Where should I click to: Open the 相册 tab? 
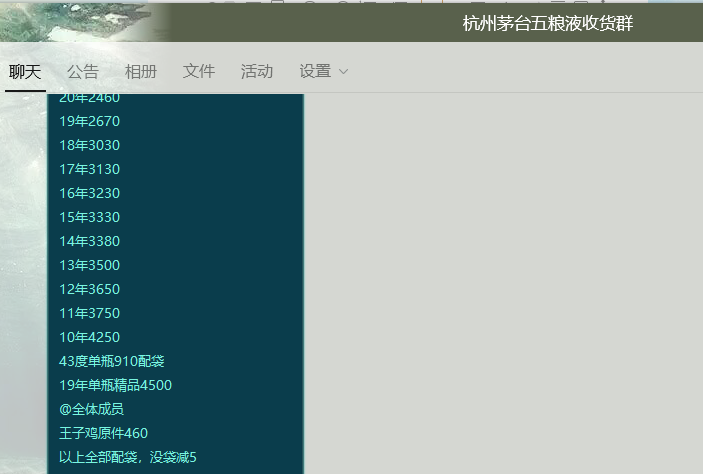click(x=141, y=72)
